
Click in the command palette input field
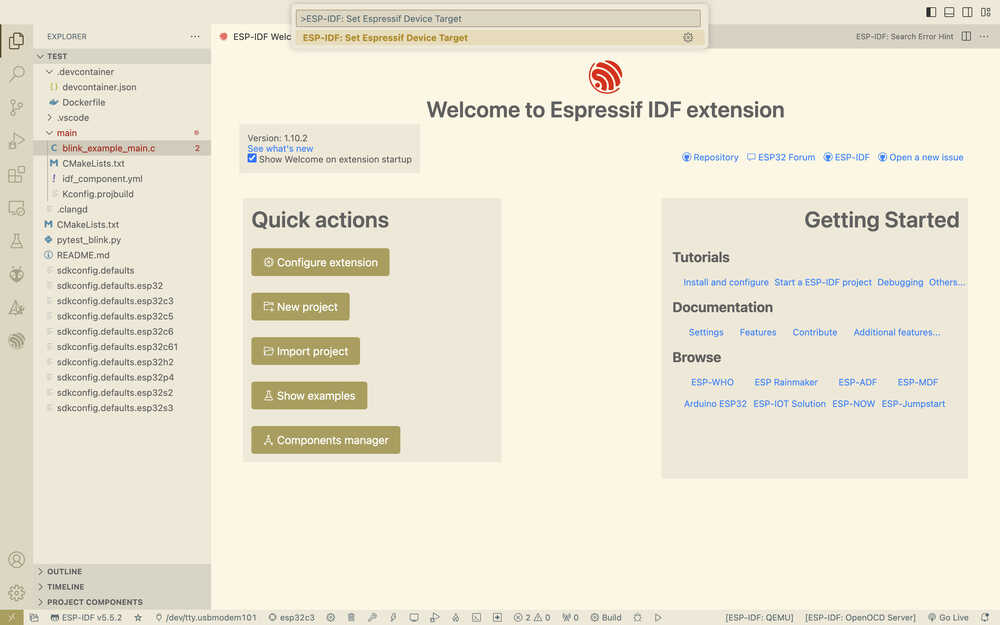pos(500,18)
